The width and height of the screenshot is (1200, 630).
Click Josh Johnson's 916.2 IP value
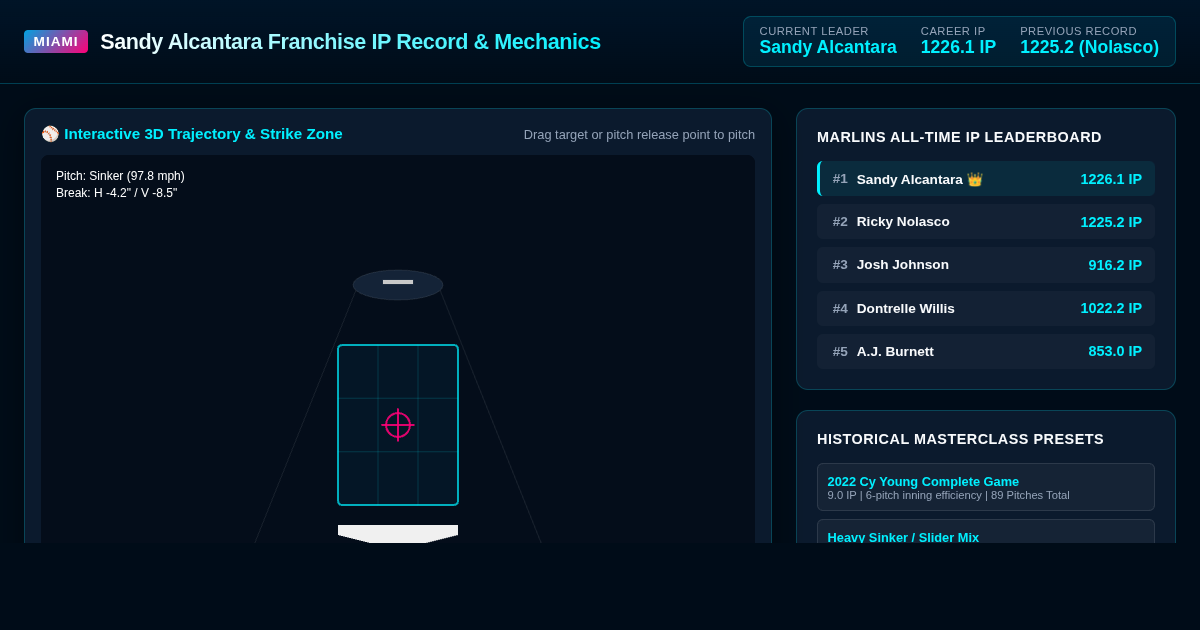click(1115, 265)
